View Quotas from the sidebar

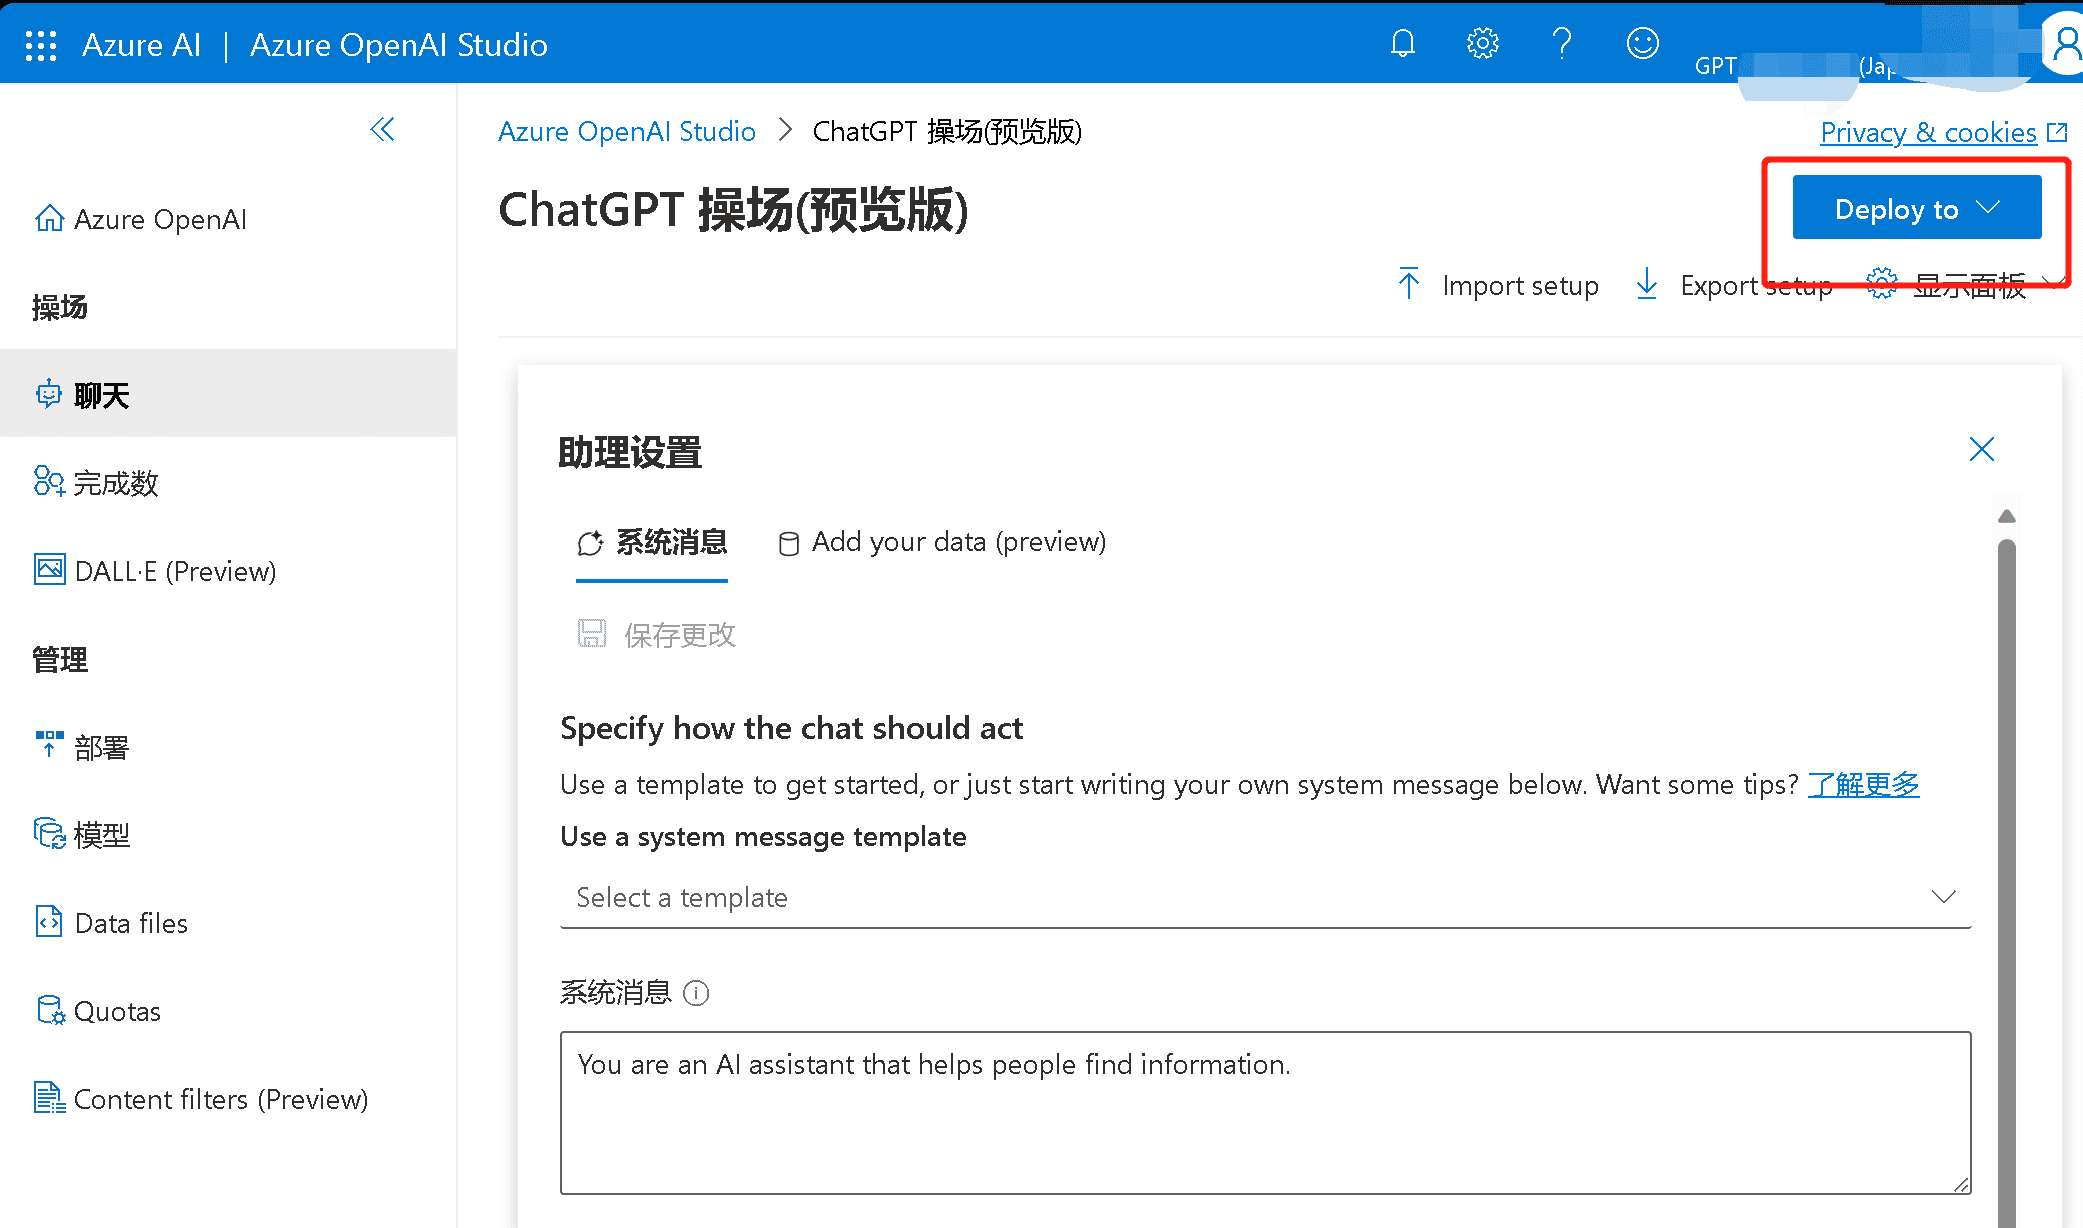[117, 1010]
